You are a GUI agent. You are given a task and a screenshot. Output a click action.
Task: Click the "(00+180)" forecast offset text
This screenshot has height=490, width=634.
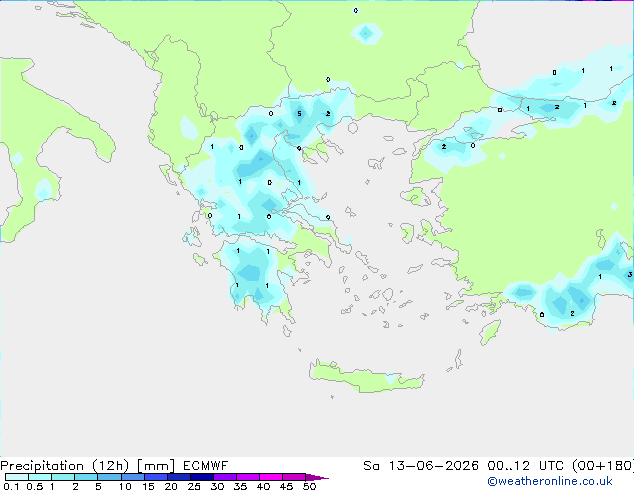[x=603, y=466]
